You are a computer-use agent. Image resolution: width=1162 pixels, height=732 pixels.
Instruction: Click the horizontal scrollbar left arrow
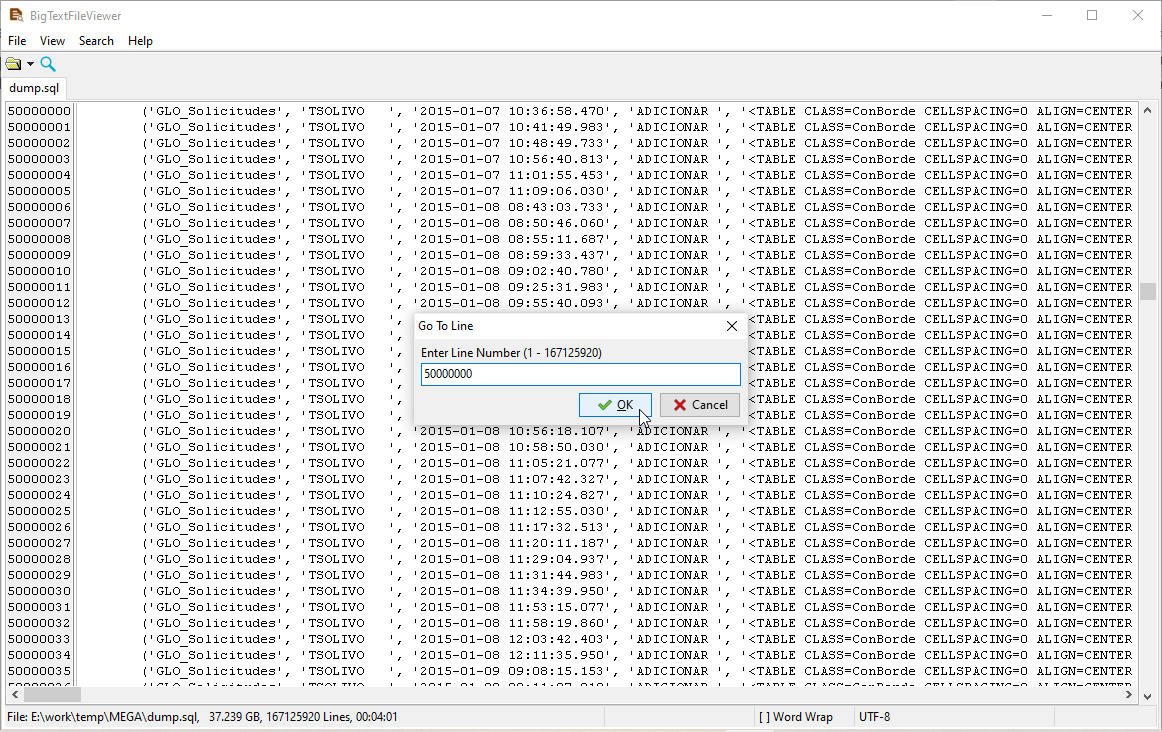pos(15,695)
